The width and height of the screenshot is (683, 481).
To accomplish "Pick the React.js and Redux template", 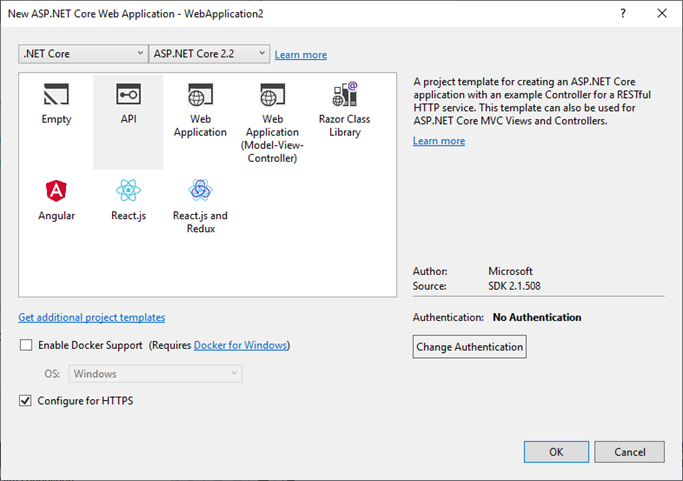I will tap(200, 191).
